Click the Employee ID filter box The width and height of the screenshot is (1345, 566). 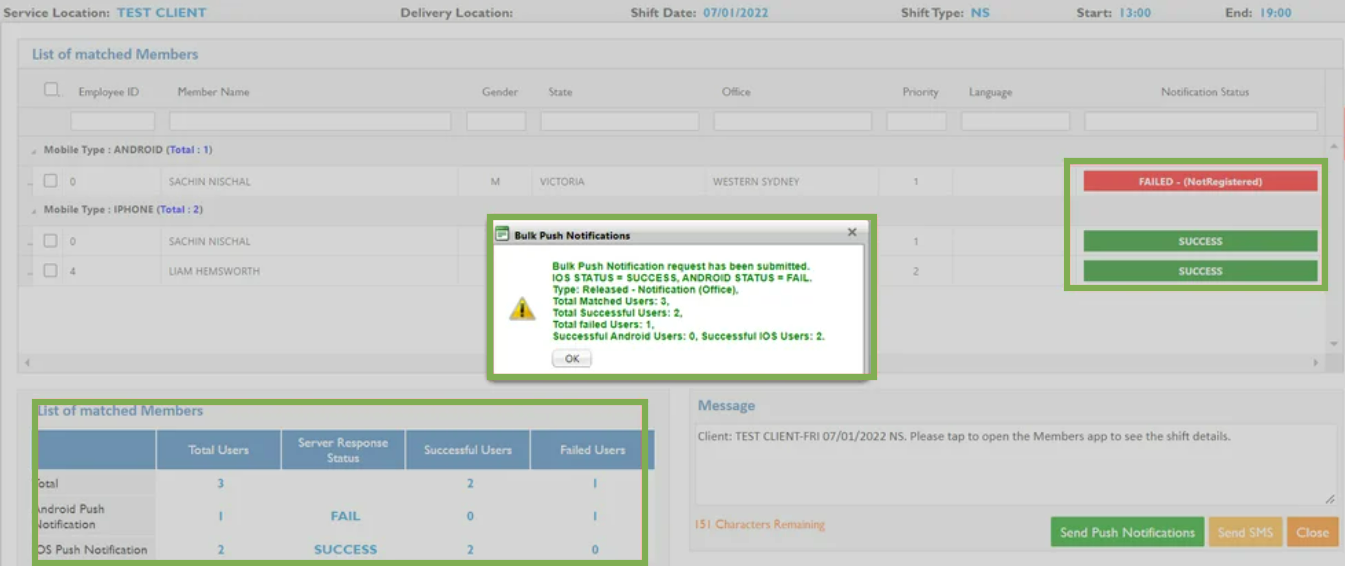112,121
